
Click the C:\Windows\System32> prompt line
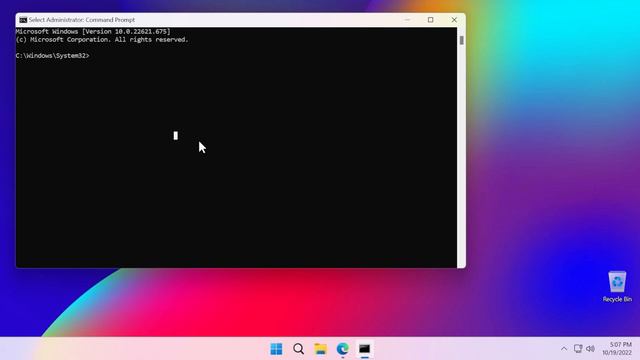52,56
